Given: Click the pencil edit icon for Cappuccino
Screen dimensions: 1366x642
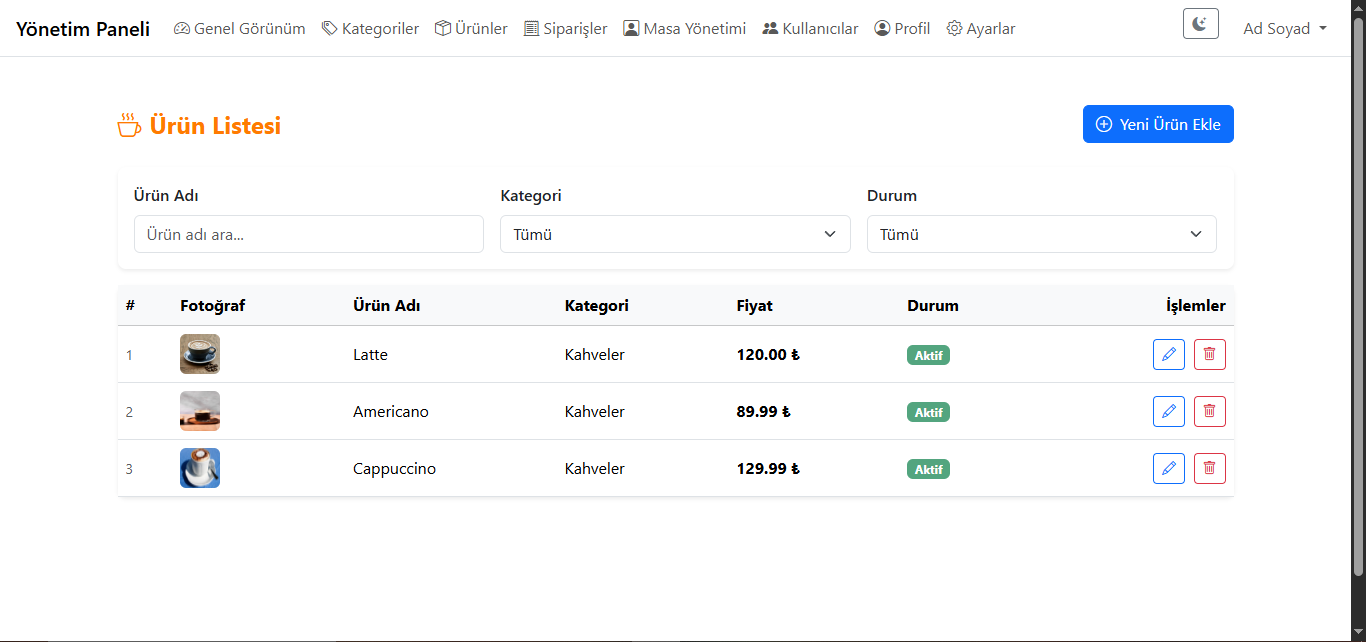Looking at the screenshot, I should click(1168, 468).
